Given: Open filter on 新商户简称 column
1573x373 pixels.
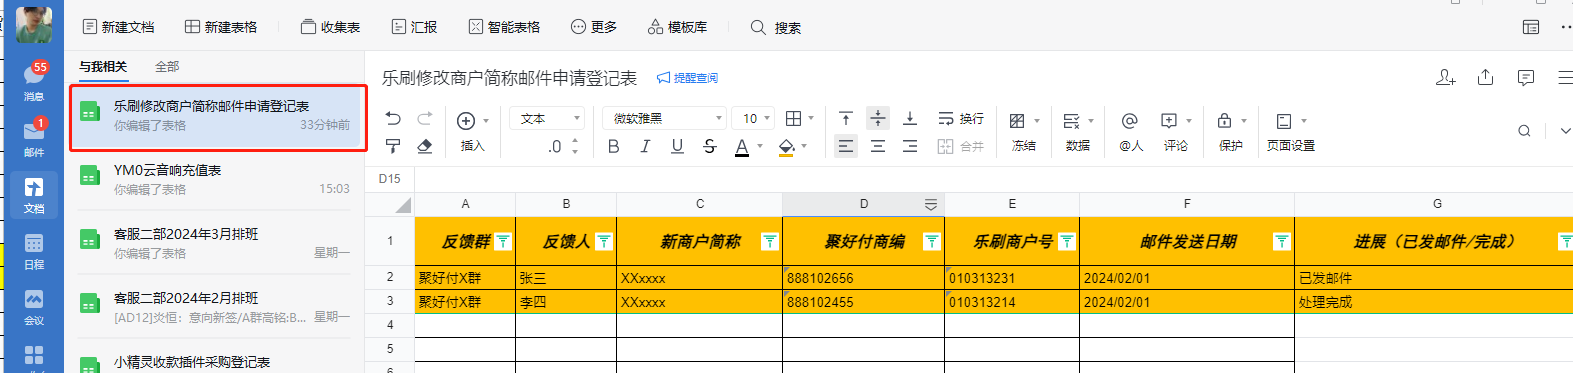Looking at the screenshot, I should [x=769, y=241].
